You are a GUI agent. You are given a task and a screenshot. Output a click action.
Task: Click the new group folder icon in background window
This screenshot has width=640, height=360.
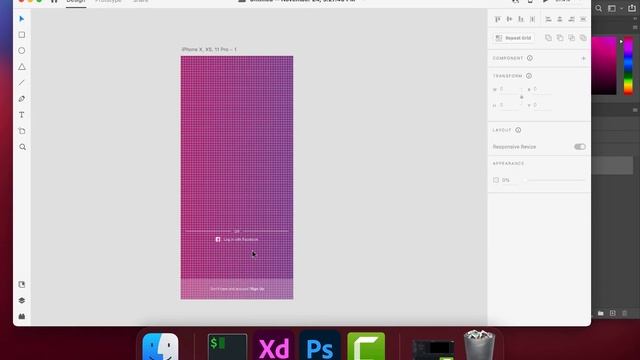click(601, 313)
